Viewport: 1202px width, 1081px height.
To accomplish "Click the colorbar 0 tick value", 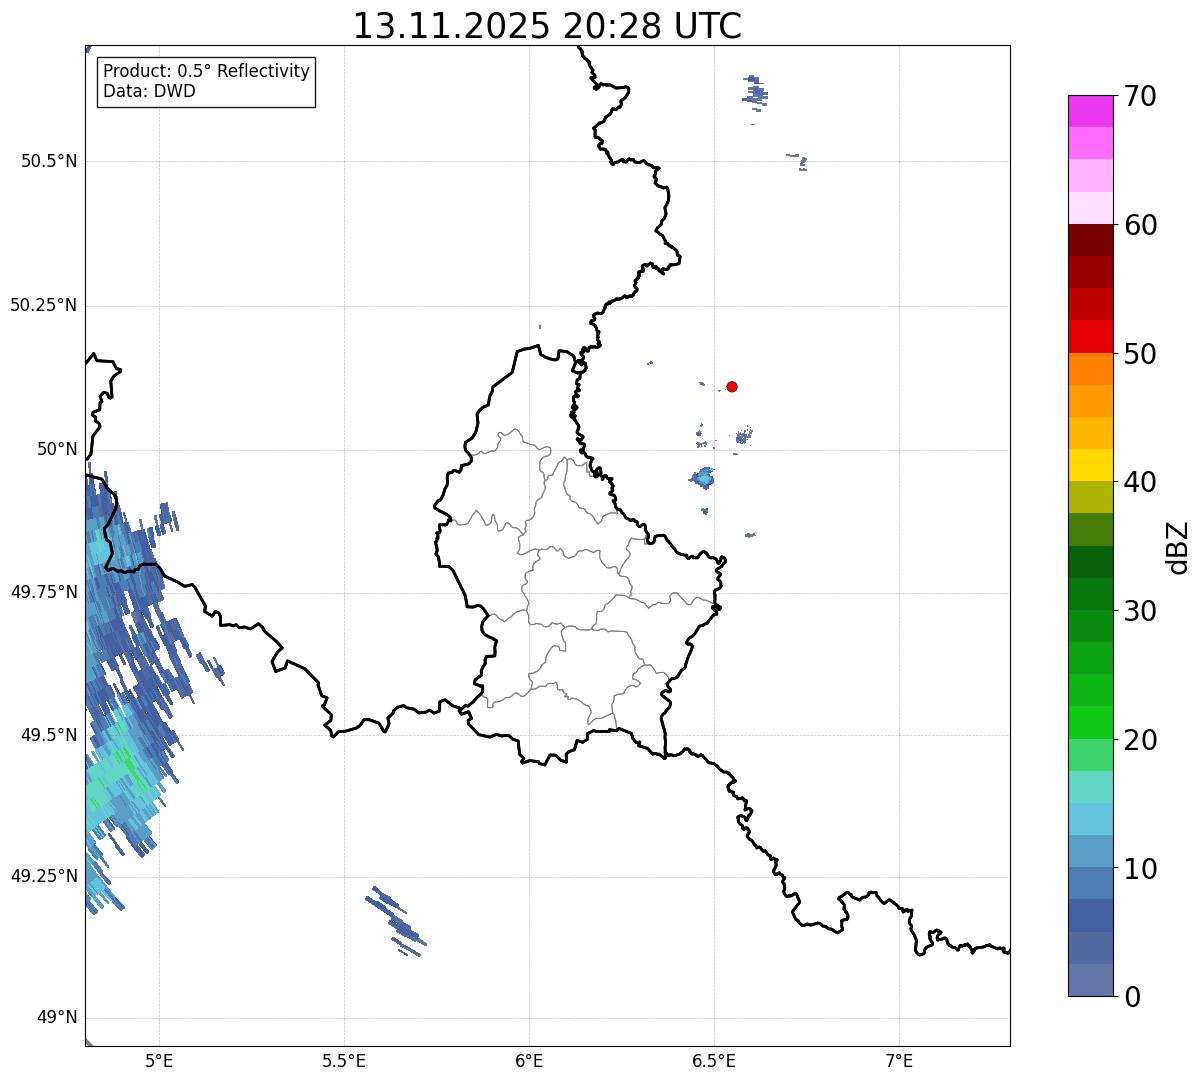I will coord(1132,997).
